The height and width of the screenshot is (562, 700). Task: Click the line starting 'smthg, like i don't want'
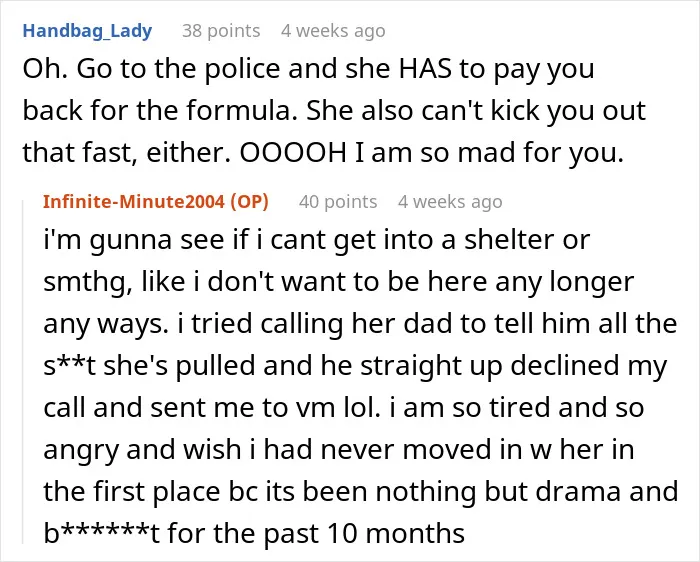click(x=338, y=282)
